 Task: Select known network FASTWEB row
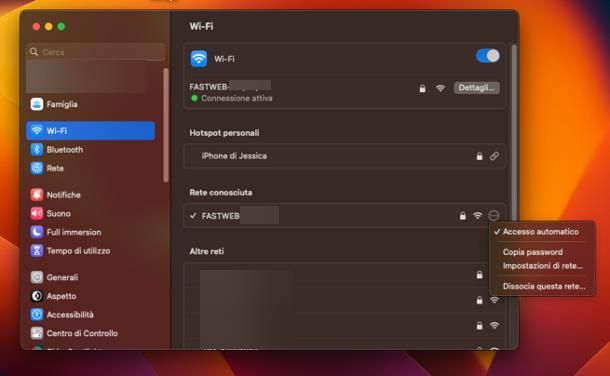tap(345, 216)
